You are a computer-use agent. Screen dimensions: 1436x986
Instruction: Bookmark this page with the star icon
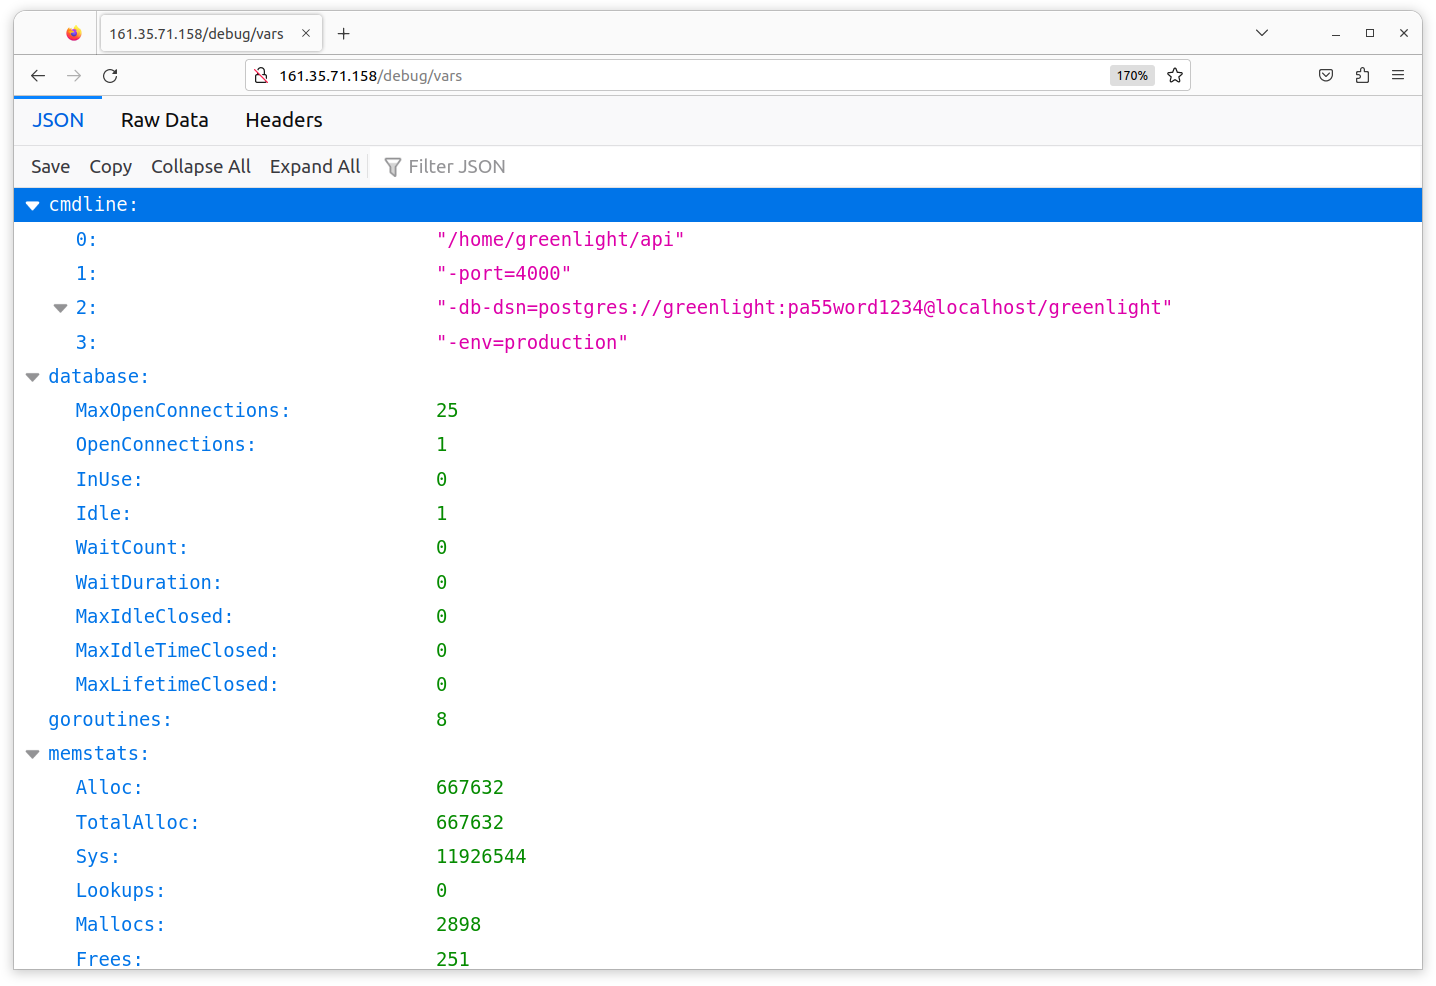pyautogui.click(x=1175, y=76)
